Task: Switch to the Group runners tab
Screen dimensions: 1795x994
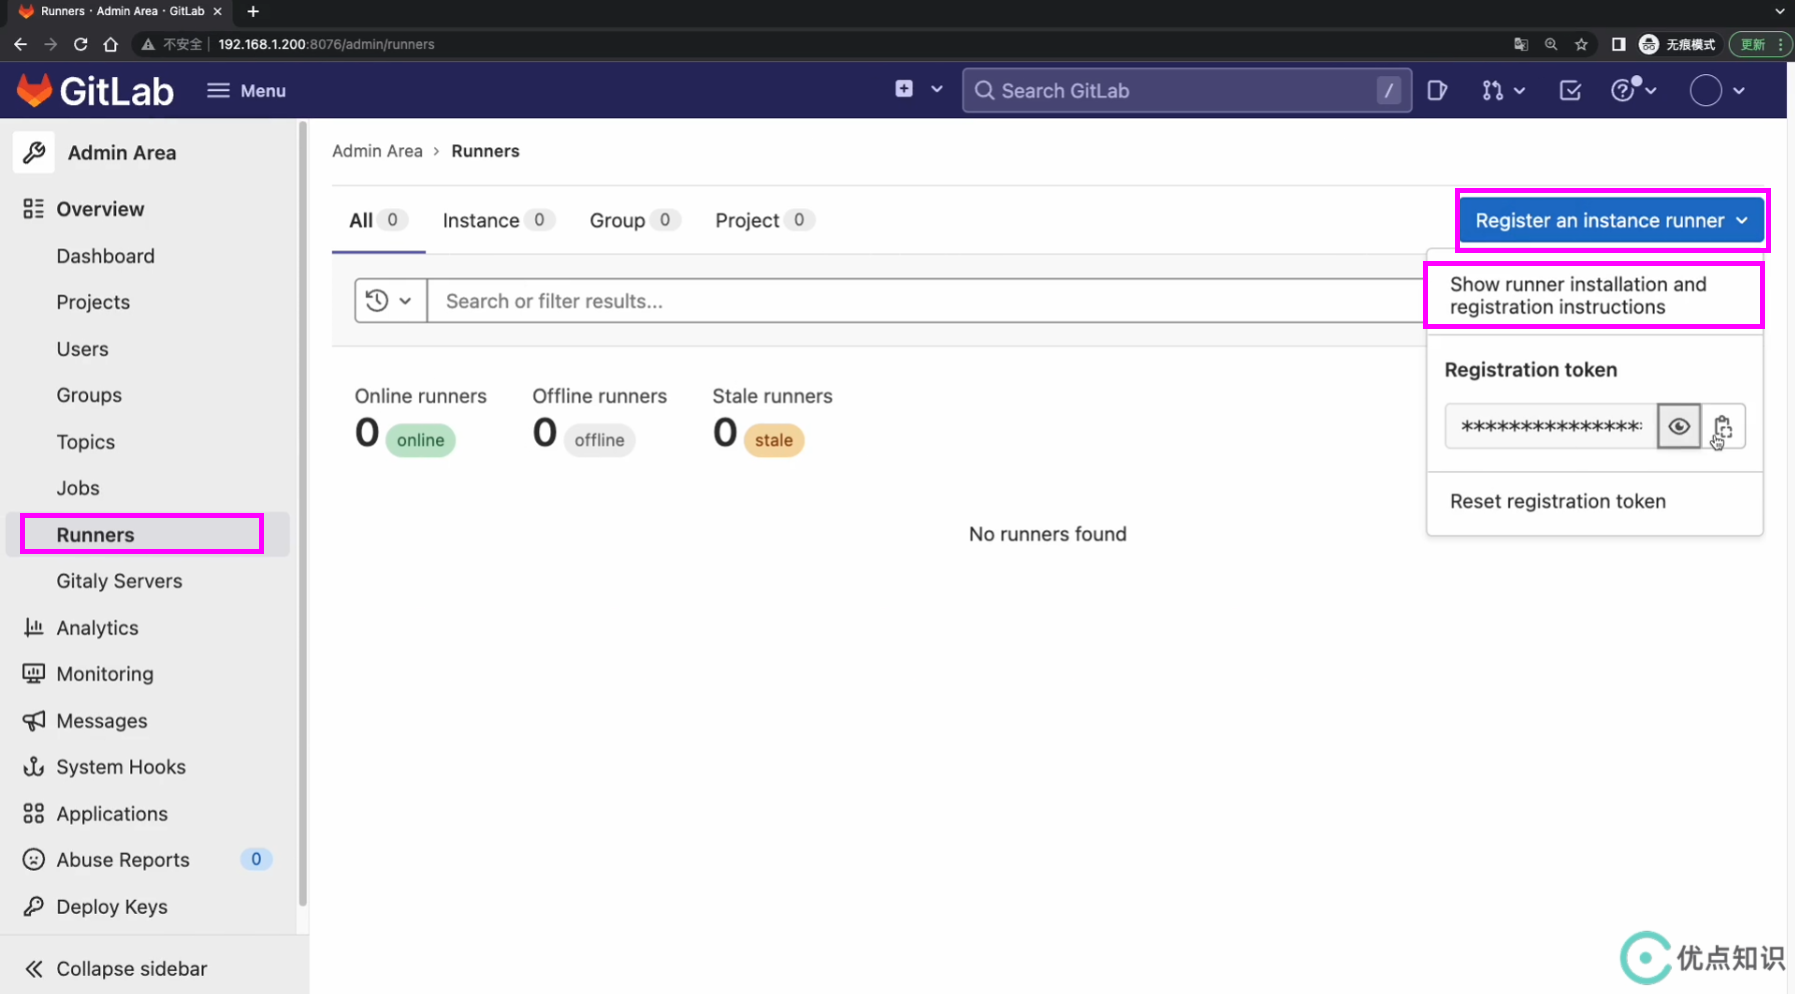Action: [635, 220]
